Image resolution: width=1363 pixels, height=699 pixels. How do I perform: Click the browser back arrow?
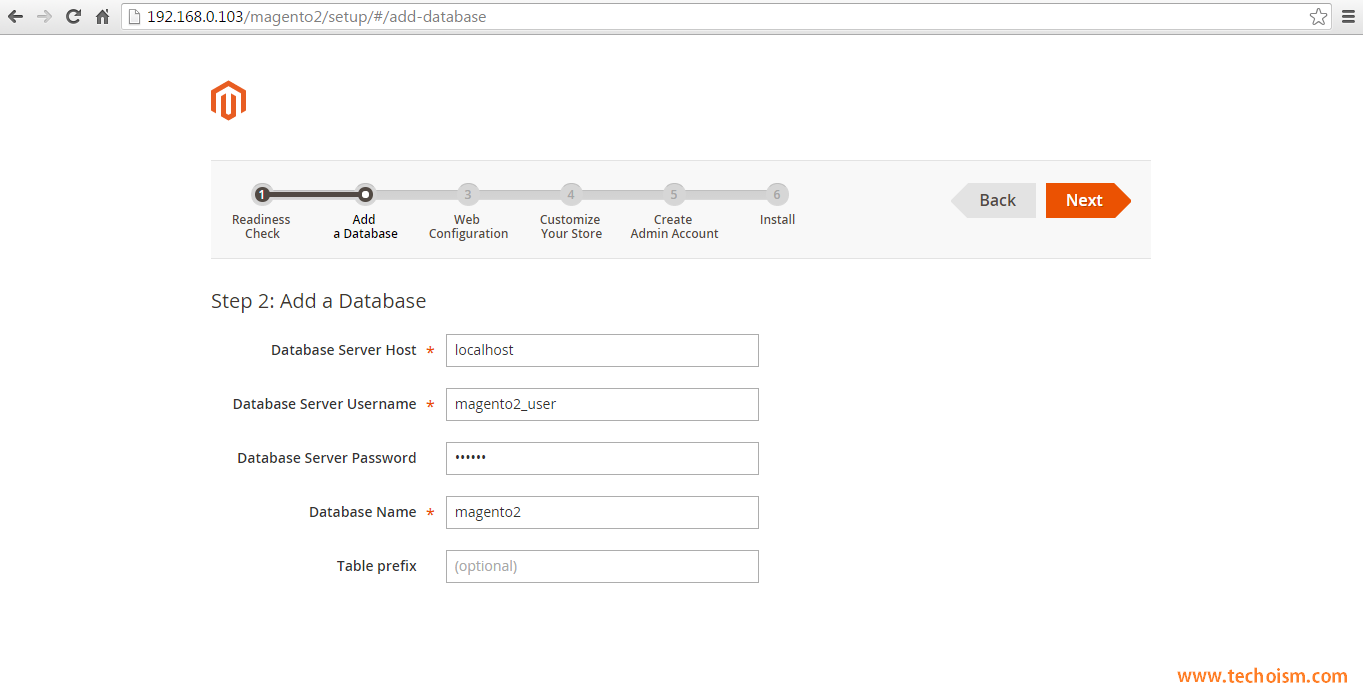pyautogui.click(x=15, y=17)
